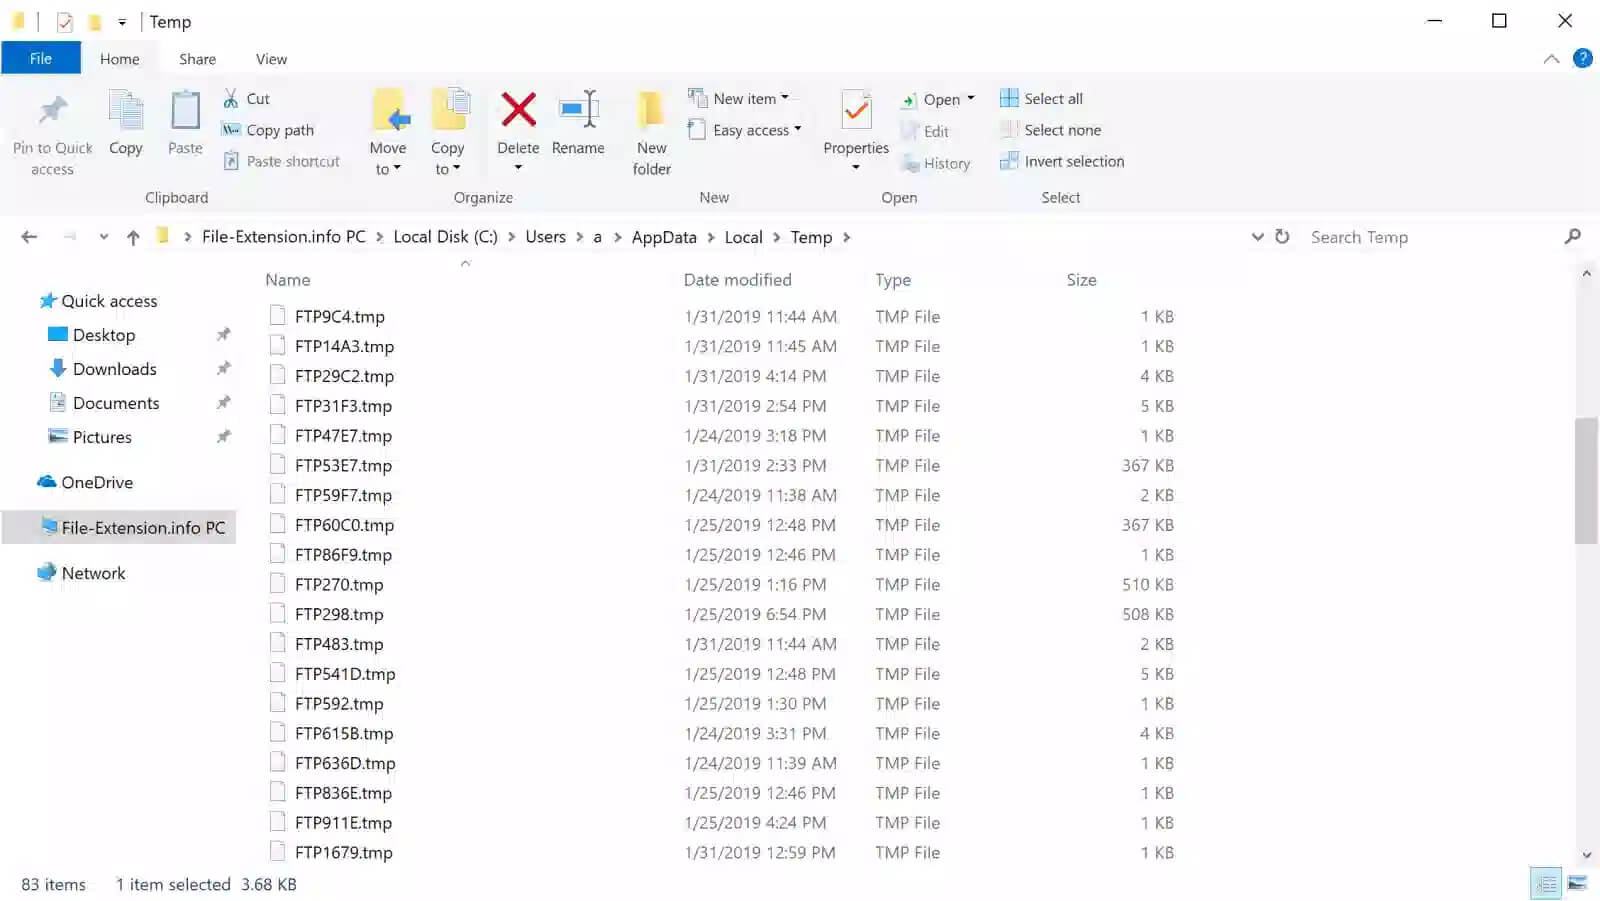1600x901 pixels.
Task: Refresh the Temp folder contents
Action: (1282, 237)
